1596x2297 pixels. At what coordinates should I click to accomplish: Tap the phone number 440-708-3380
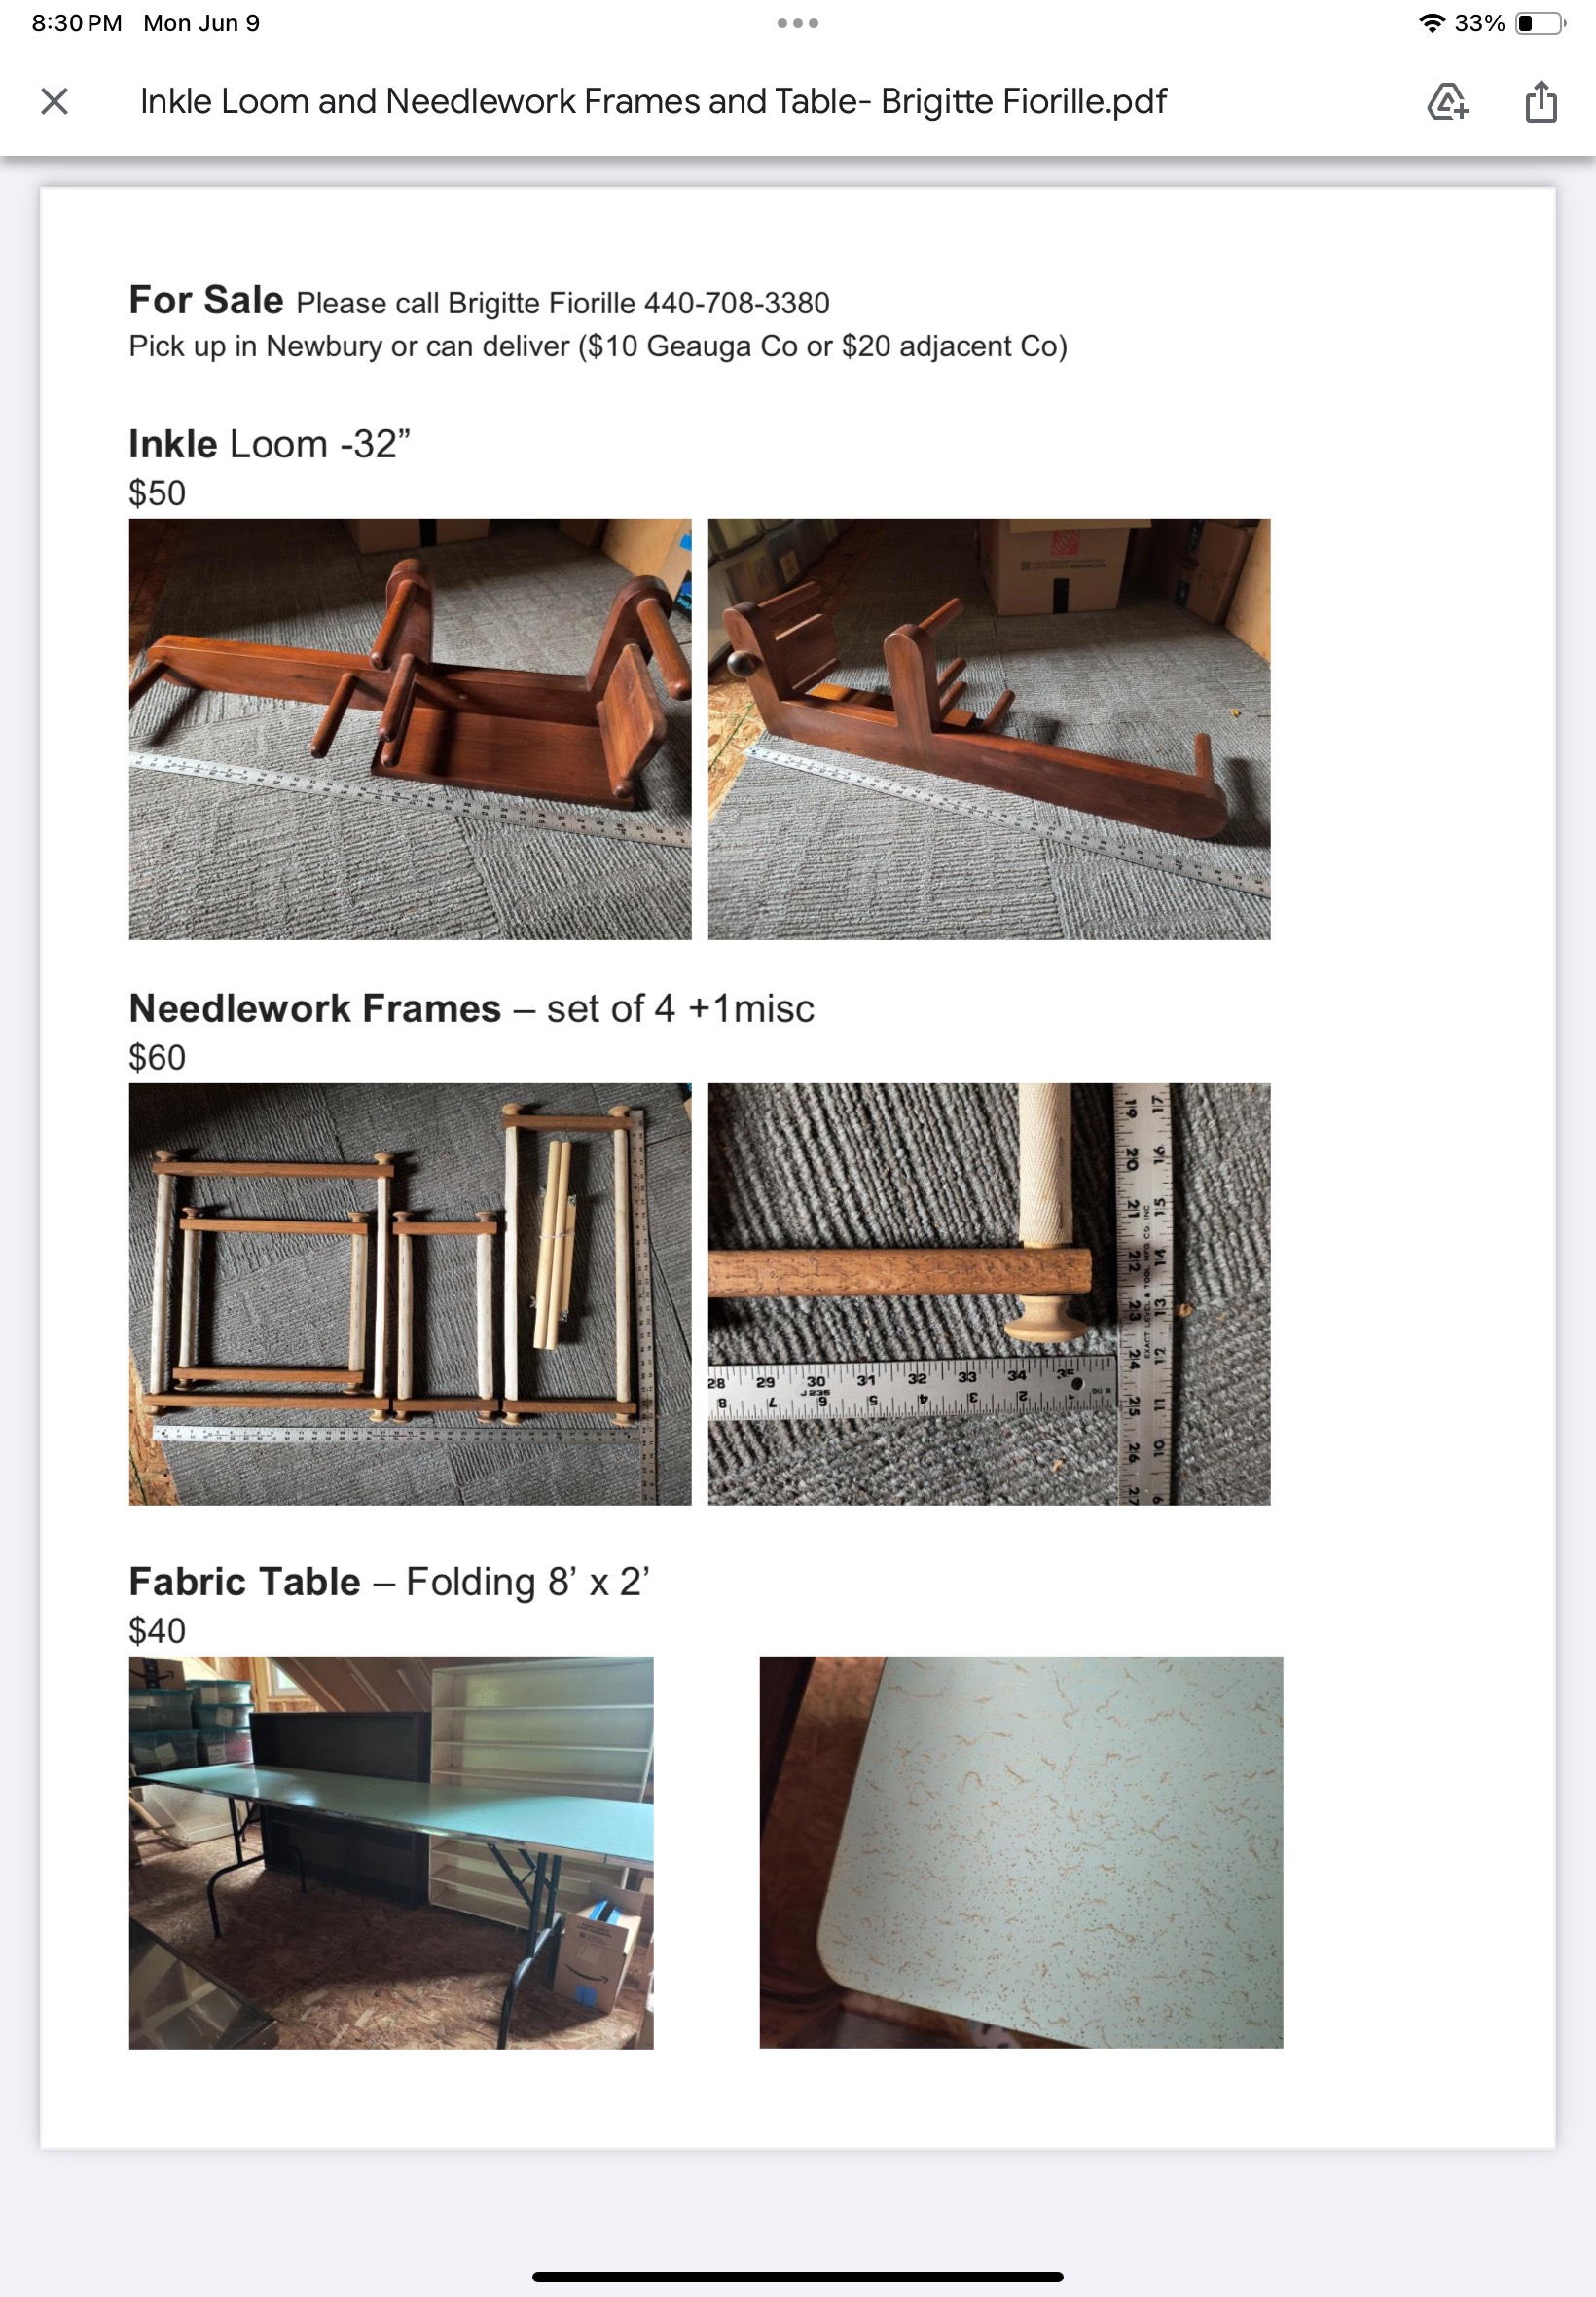coord(736,303)
